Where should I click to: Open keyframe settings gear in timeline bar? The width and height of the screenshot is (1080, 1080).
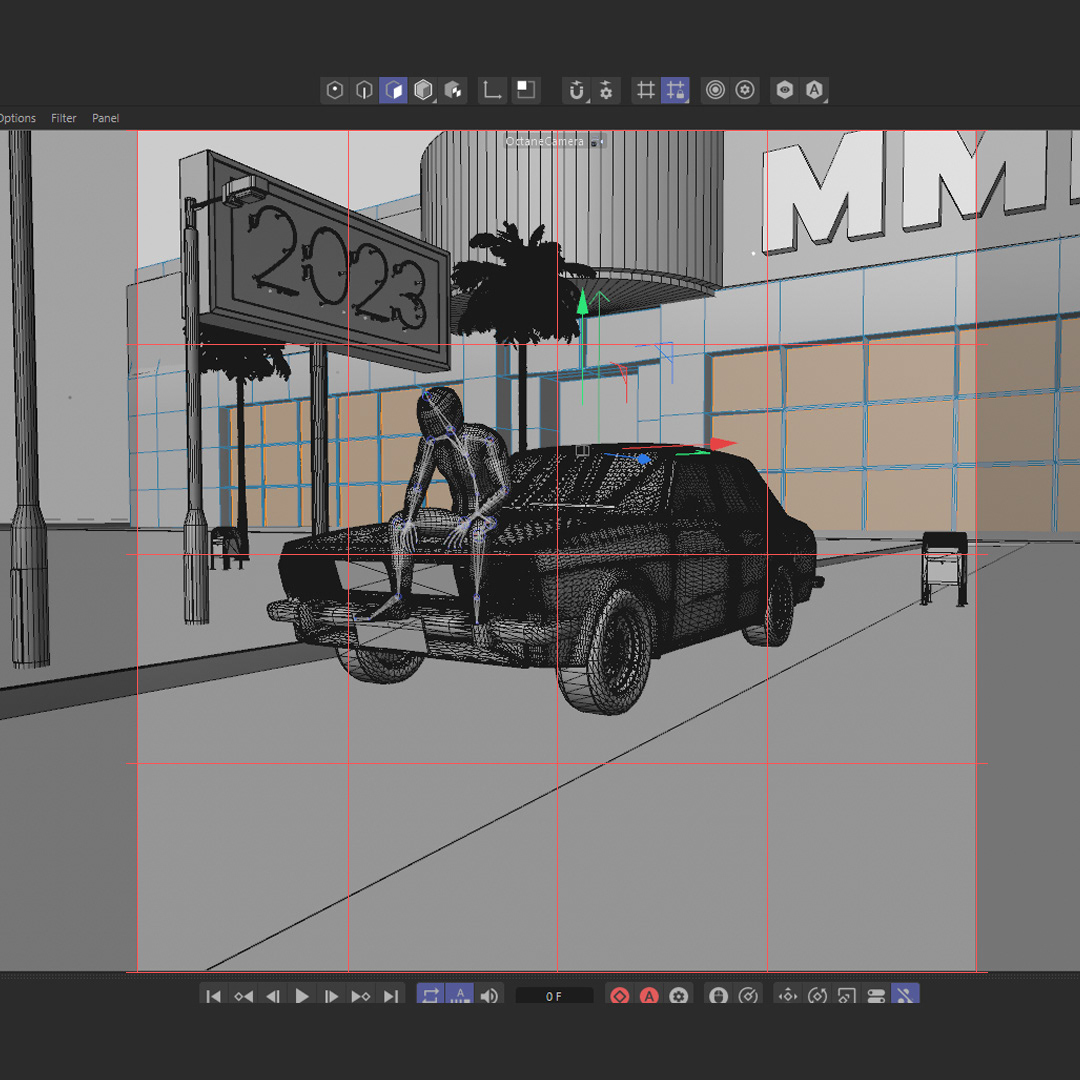(678, 996)
